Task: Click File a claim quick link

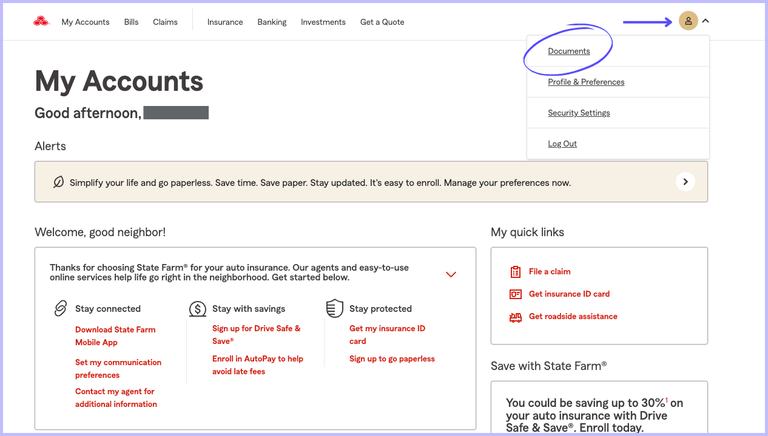Action: tap(550, 271)
